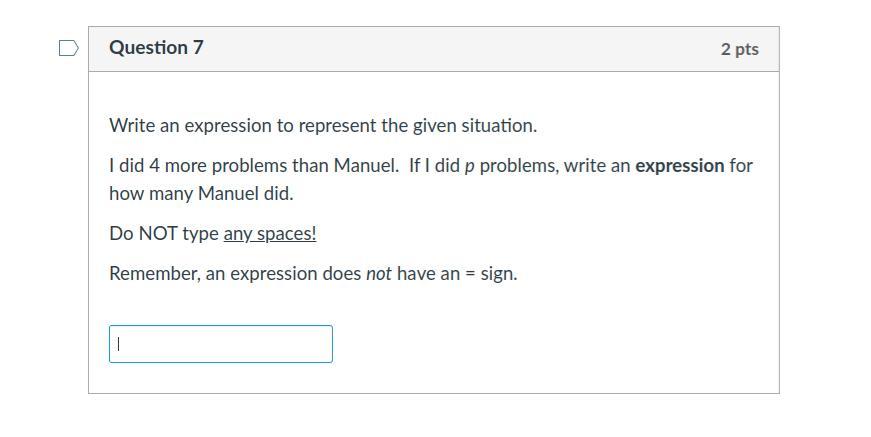Click the italic word "not"

coord(378,274)
